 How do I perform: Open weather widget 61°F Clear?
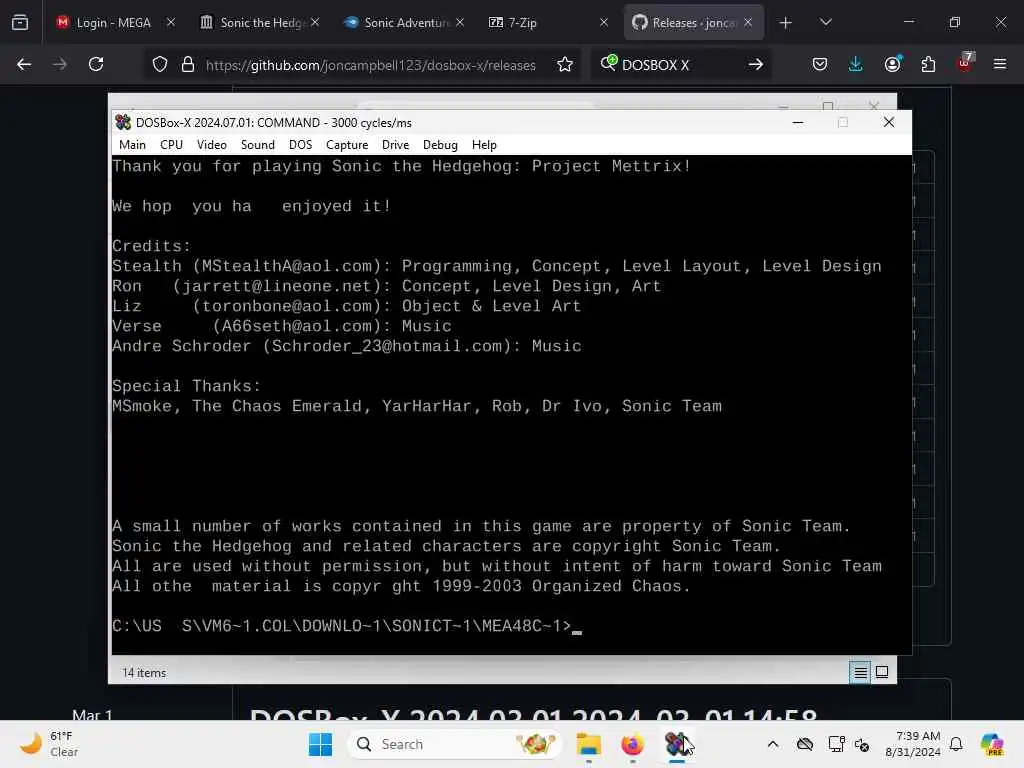[x=49, y=744]
